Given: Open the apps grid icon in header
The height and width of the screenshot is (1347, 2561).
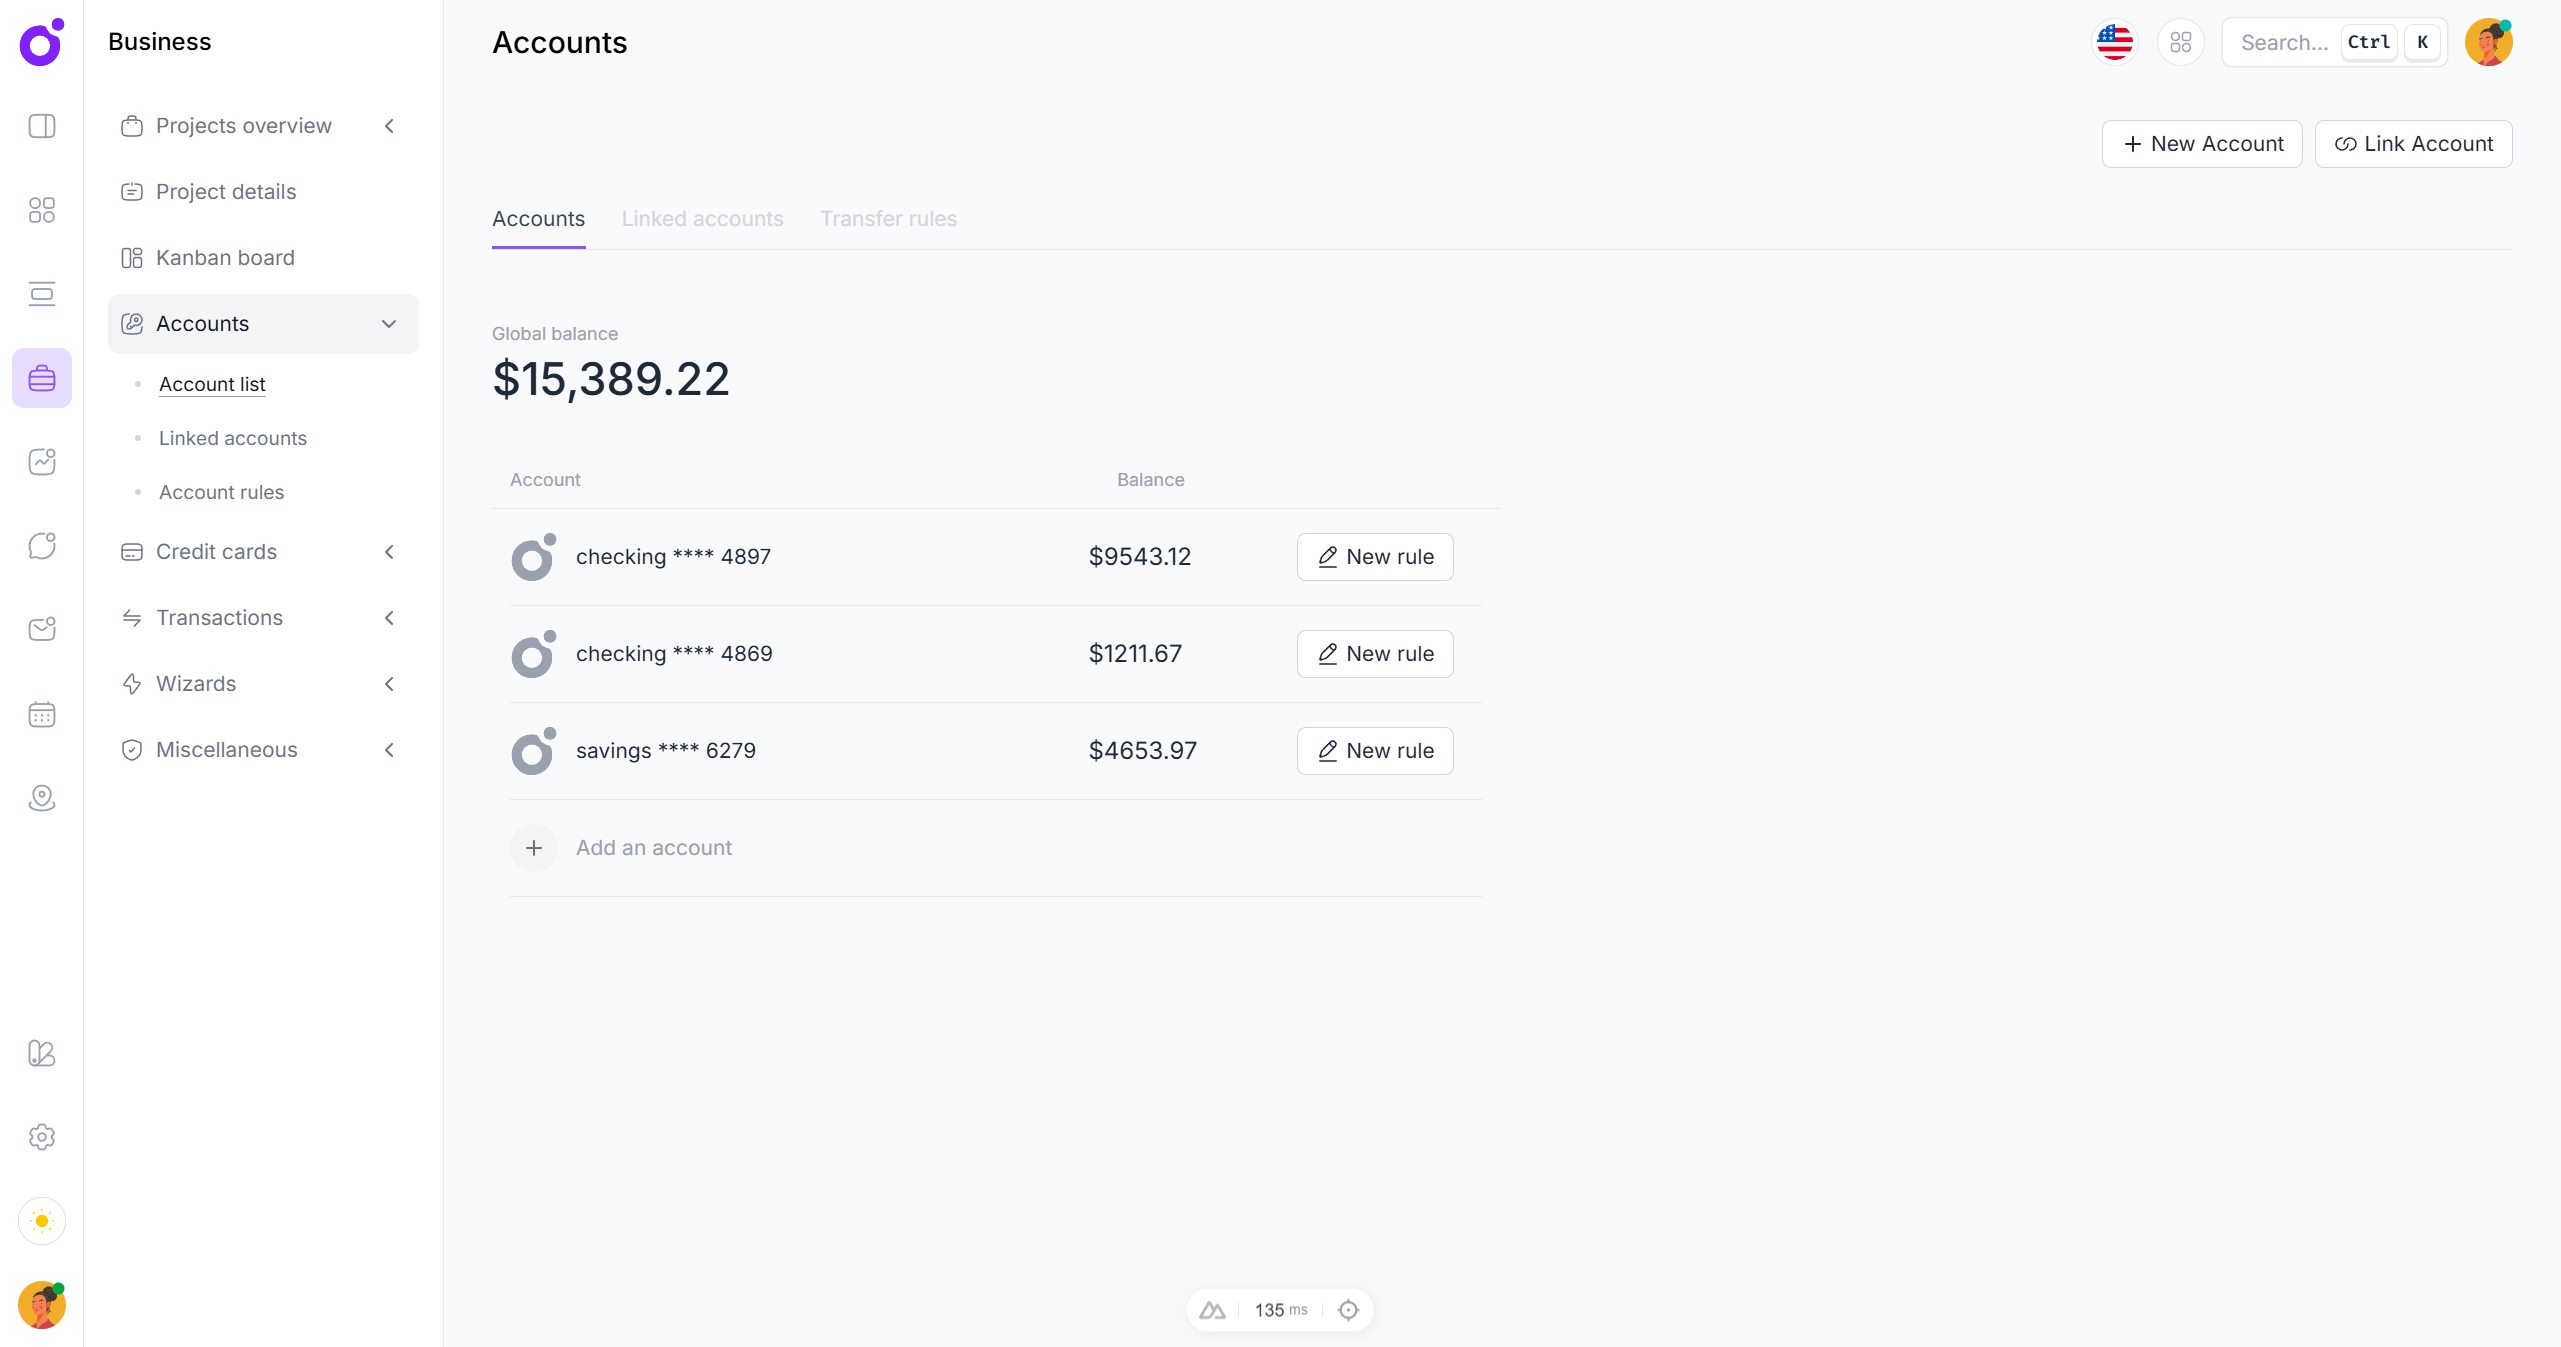Looking at the screenshot, I should (2180, 42).
